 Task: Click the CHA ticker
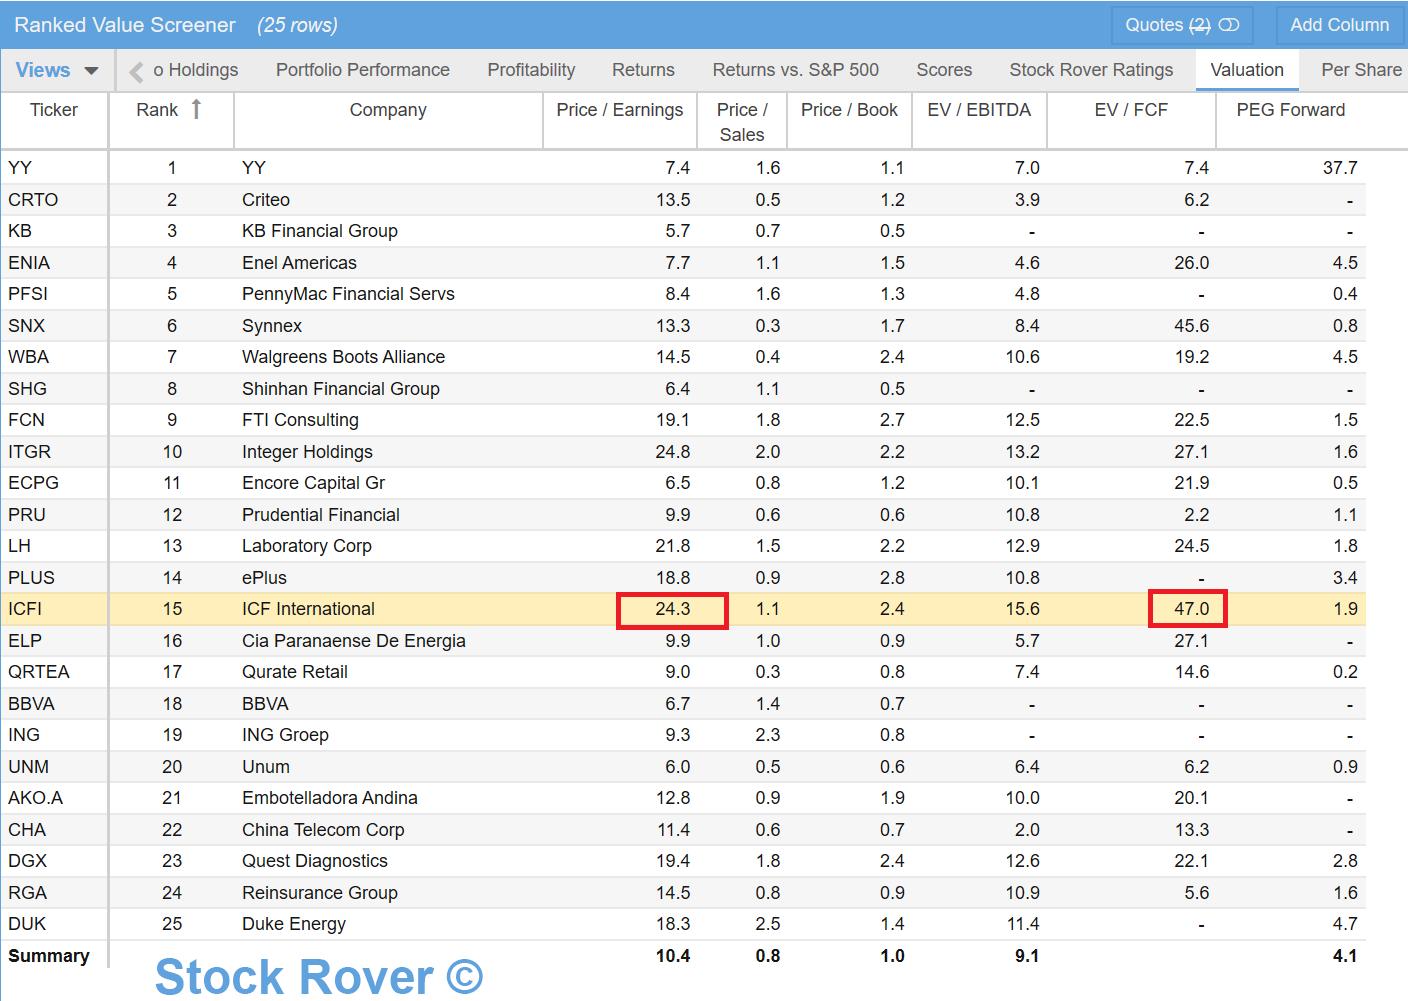[27, 830]
